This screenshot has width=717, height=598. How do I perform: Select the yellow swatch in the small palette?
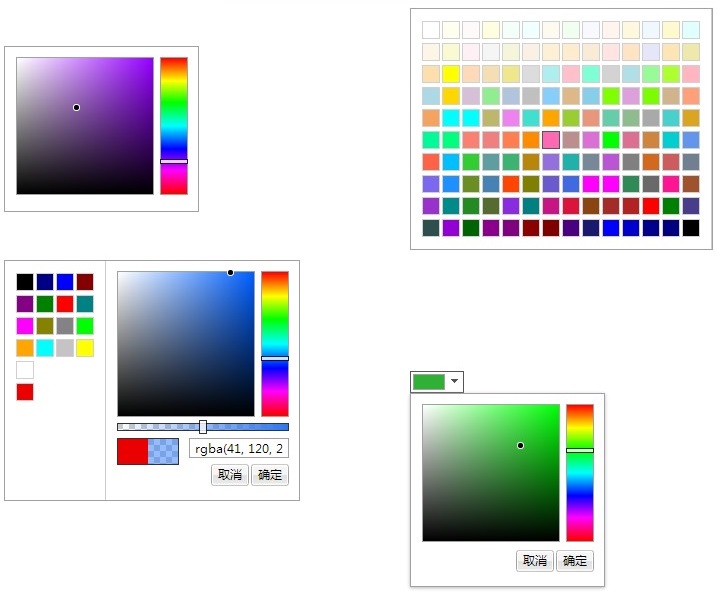85,348
